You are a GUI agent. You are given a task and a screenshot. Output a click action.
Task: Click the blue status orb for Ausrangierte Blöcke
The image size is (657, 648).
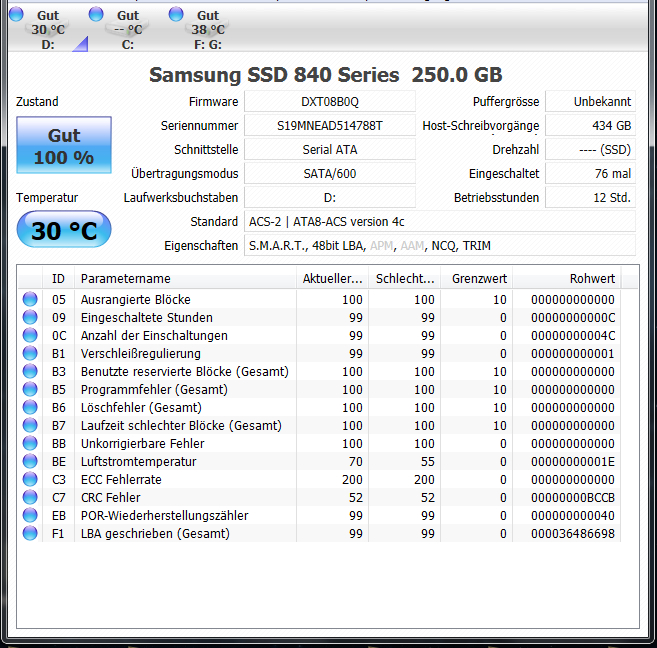tap(30, 299)
